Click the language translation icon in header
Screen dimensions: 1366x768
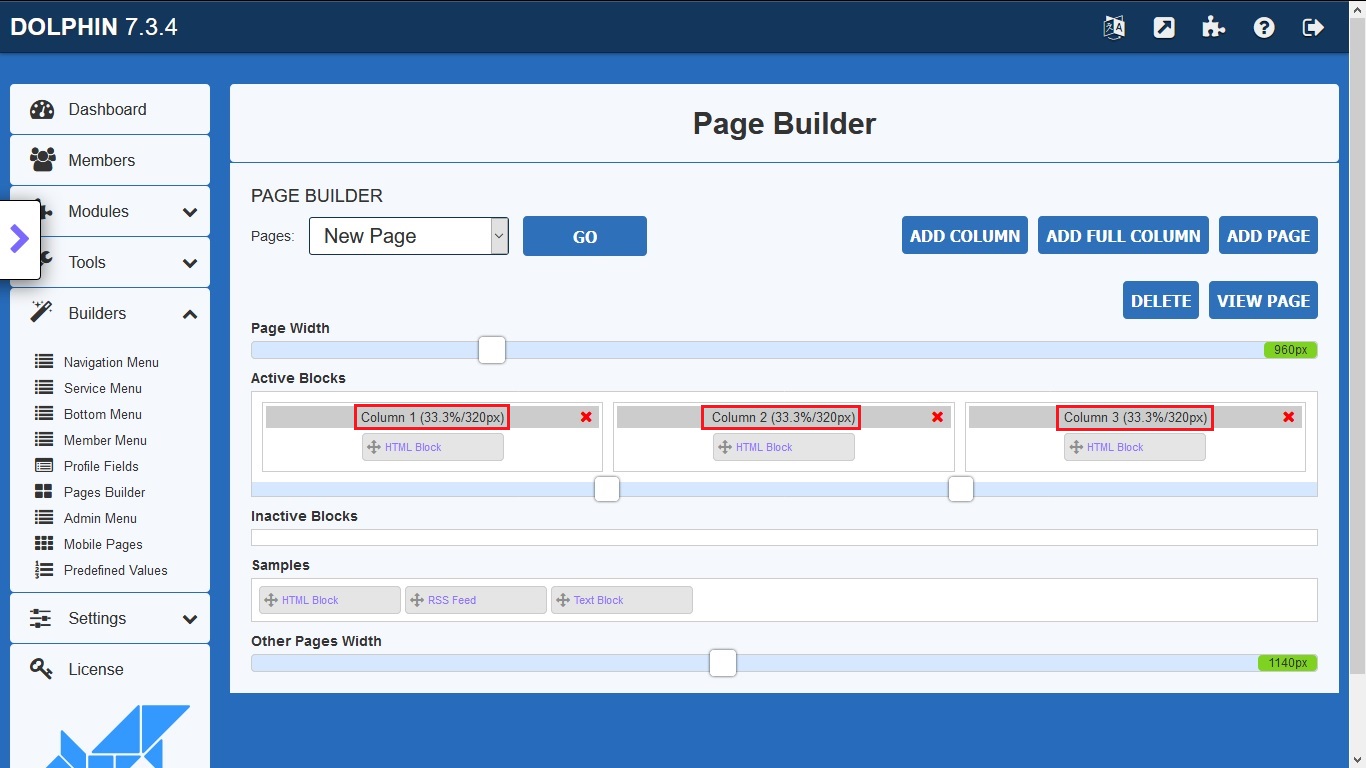point(1114,27)
